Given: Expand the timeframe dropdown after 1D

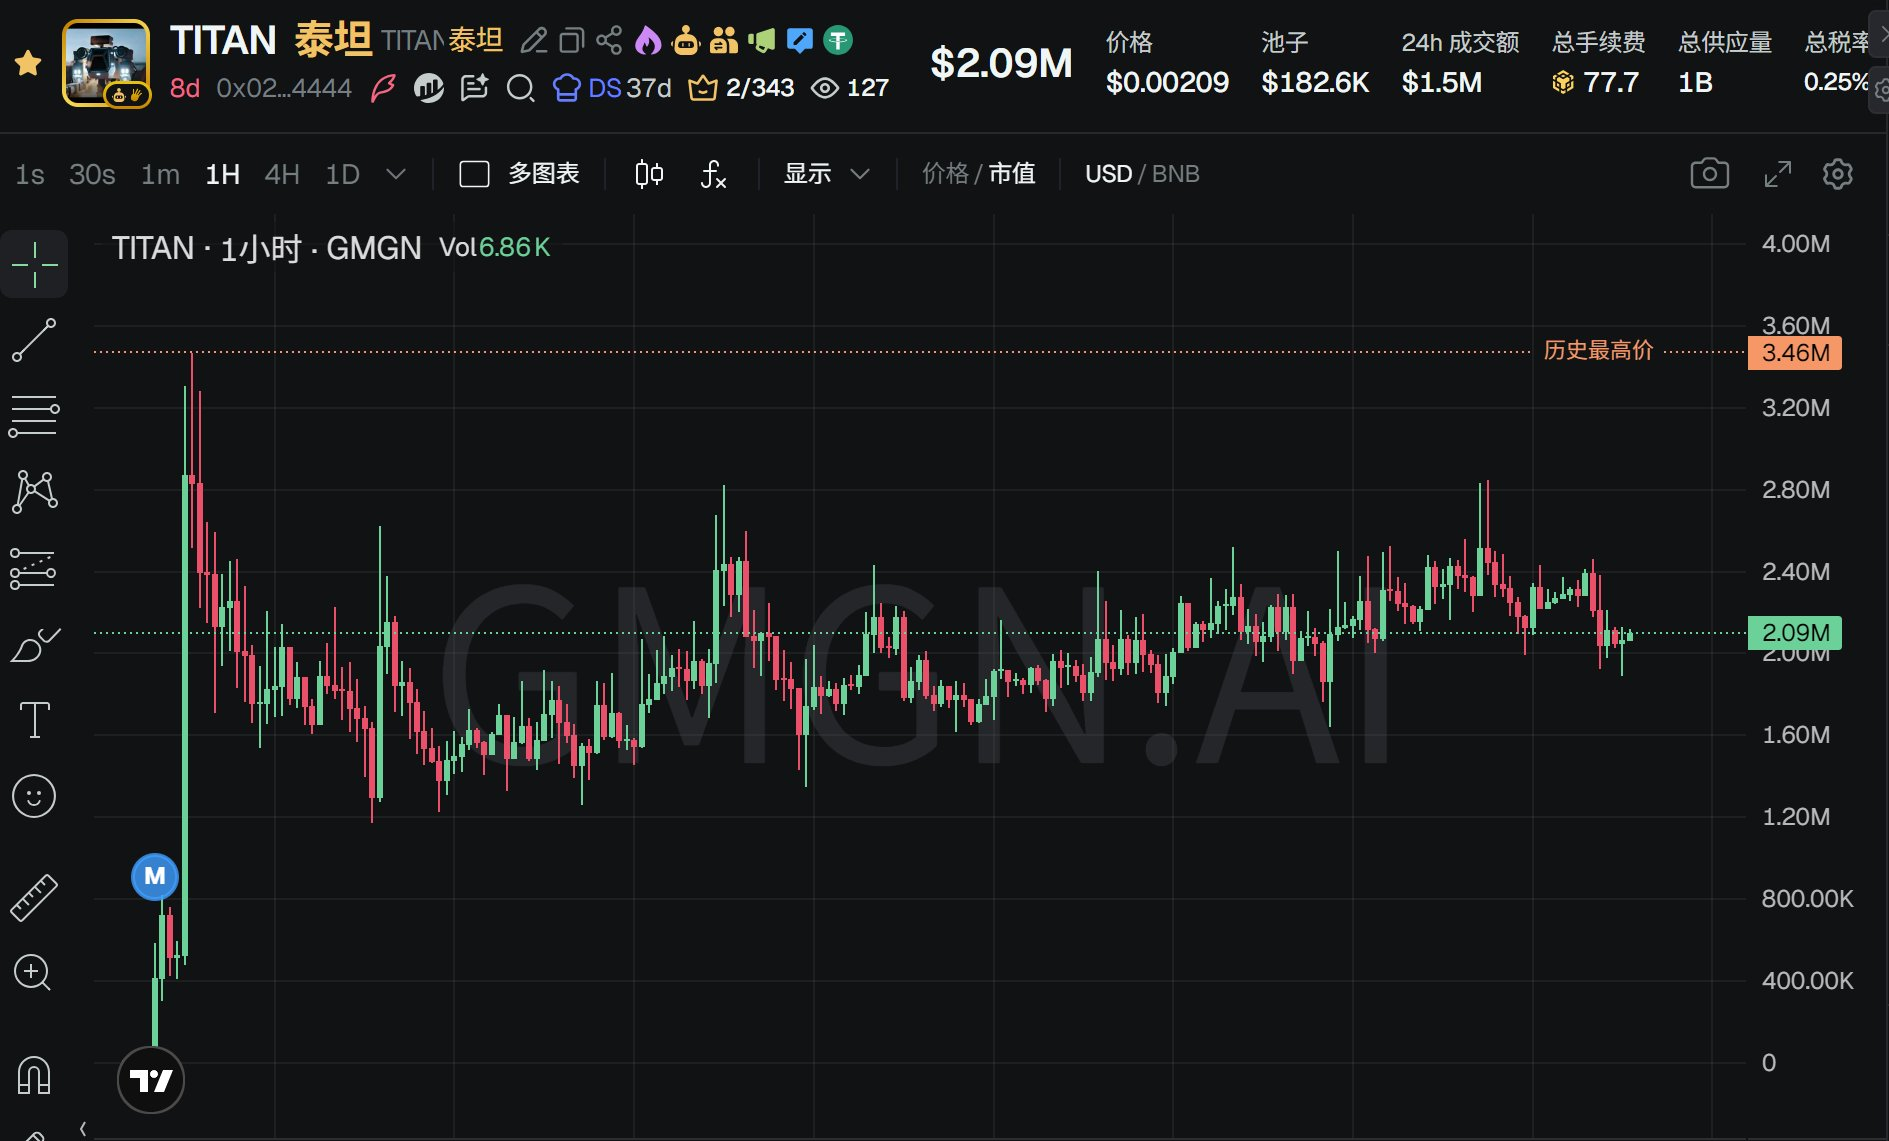Looking at the screenshot, I should (396, 174).
